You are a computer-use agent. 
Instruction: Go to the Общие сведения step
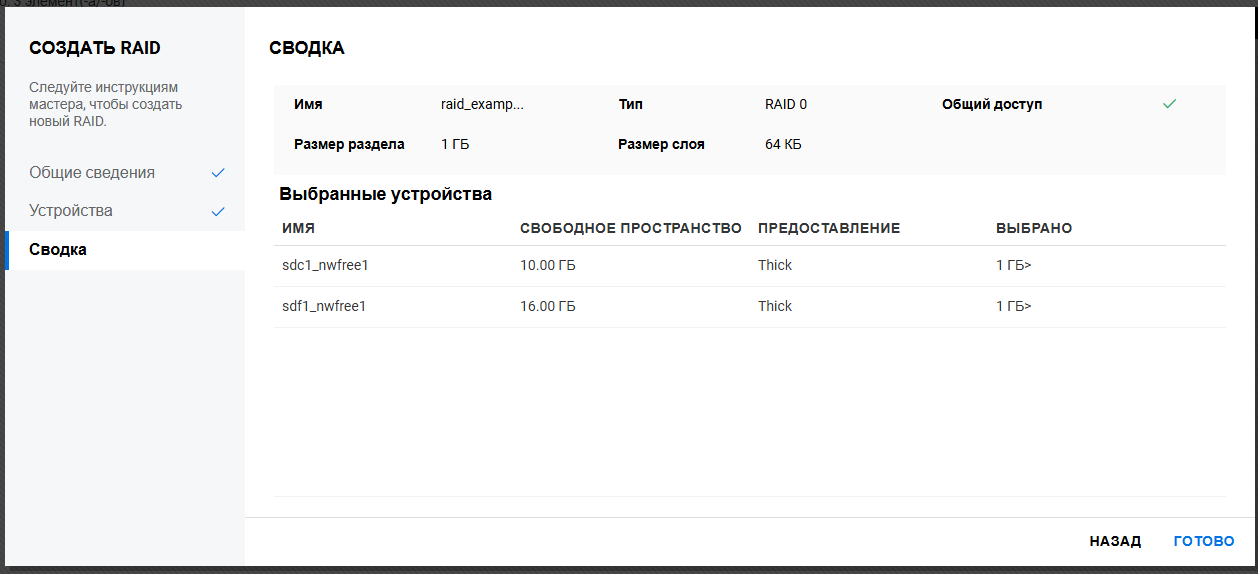tap(92, 173)
